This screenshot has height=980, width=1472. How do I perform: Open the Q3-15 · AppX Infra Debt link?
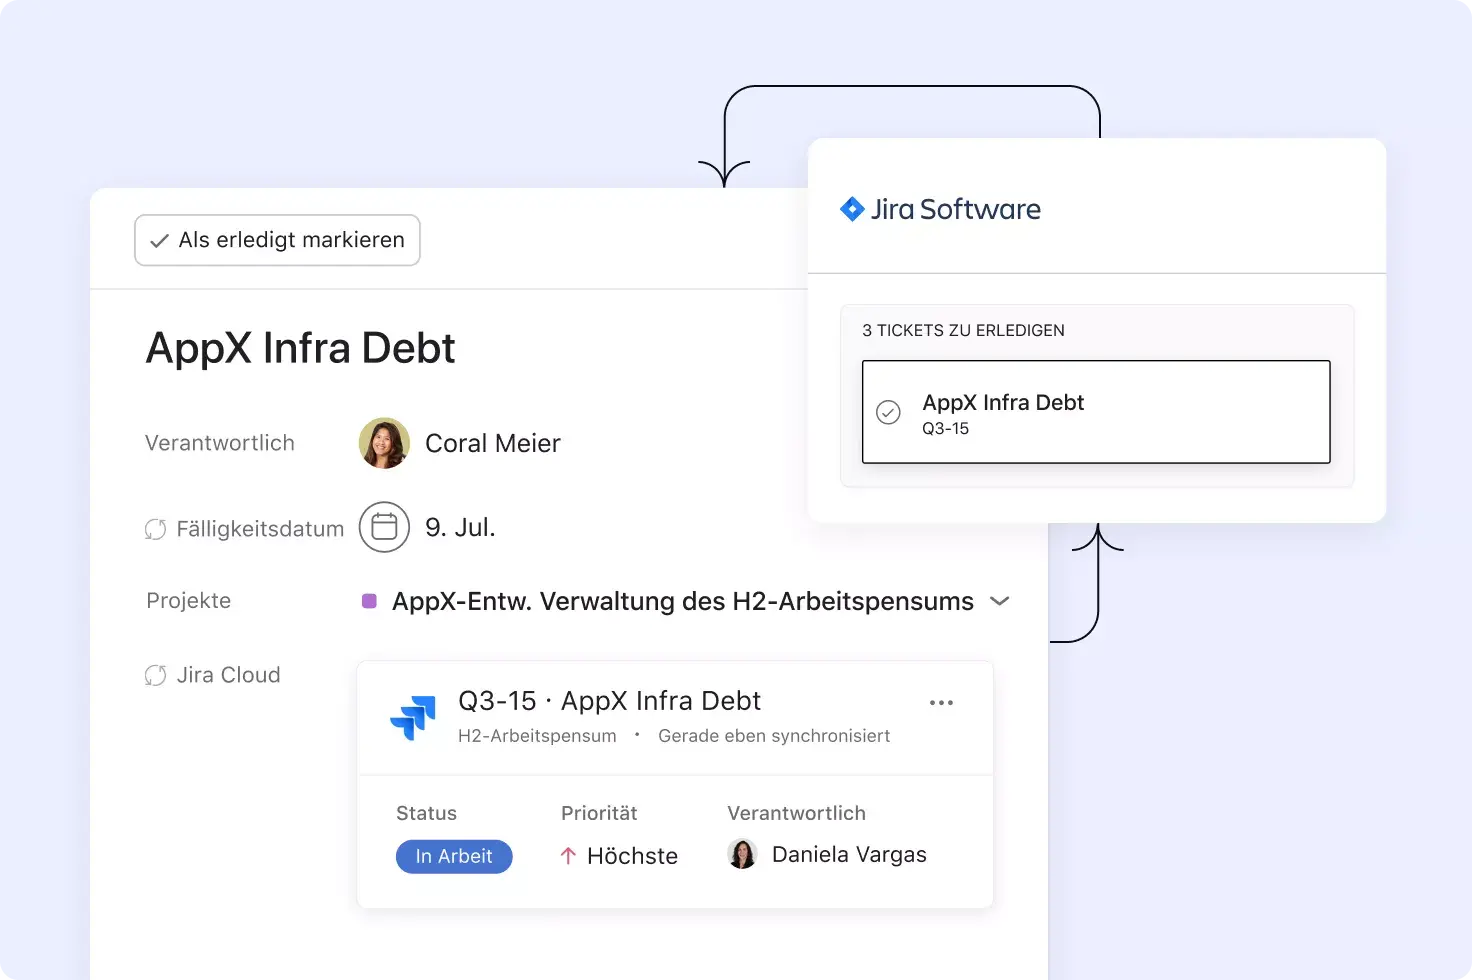(x=609, y=701)
